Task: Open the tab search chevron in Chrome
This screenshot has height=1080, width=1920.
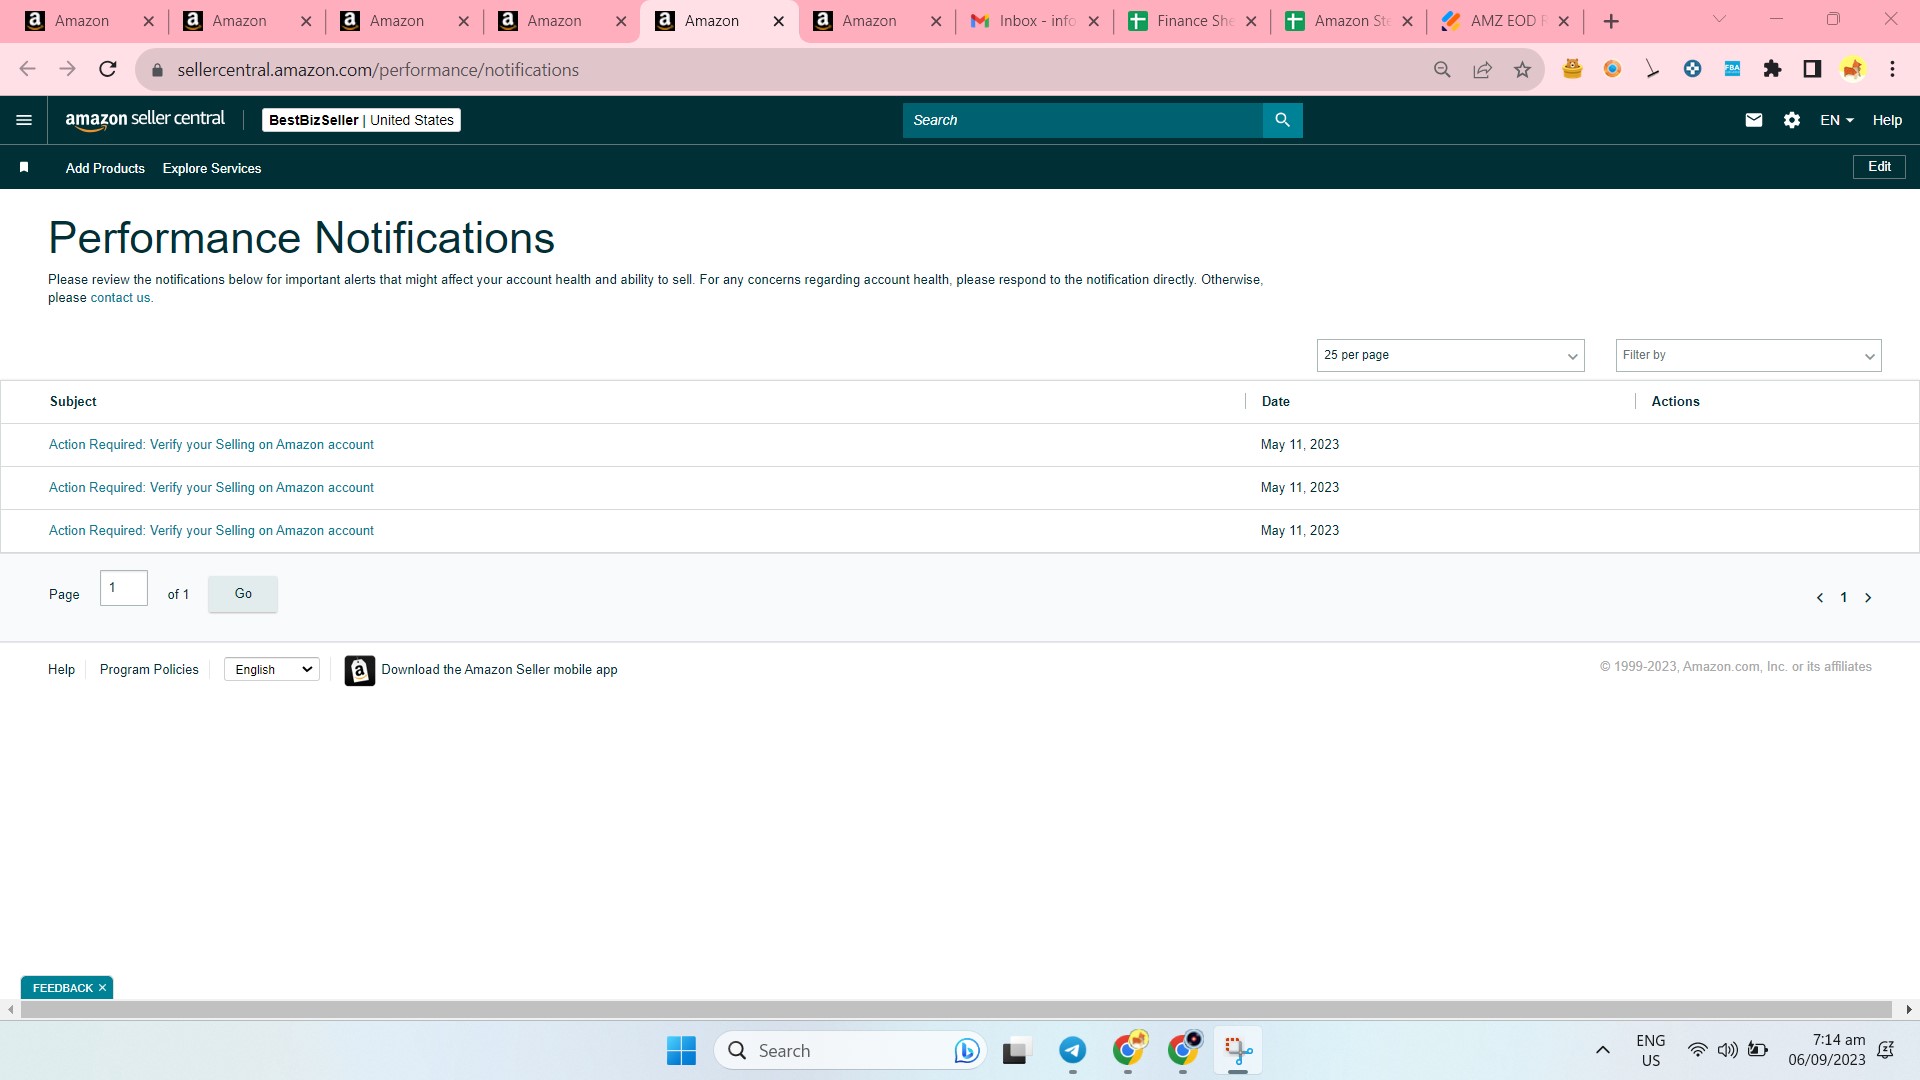Action: tap(1719, 20)
